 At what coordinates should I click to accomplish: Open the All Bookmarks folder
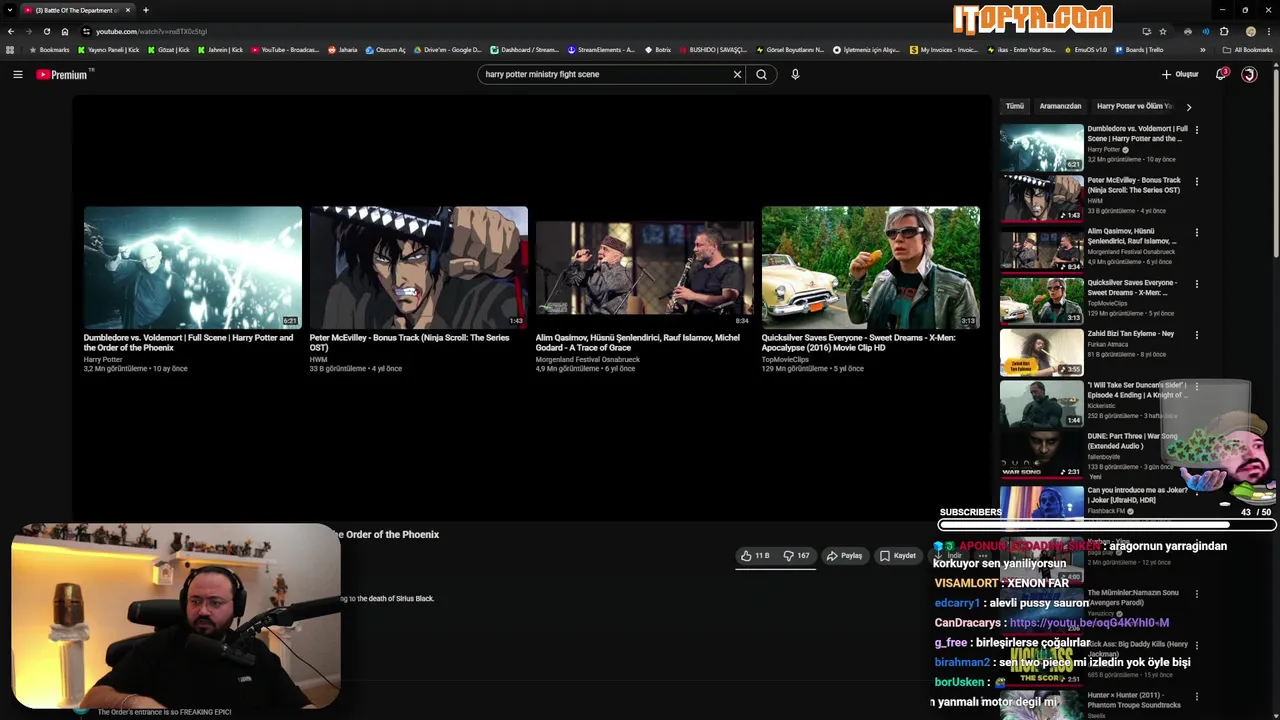coord(1248,49)
